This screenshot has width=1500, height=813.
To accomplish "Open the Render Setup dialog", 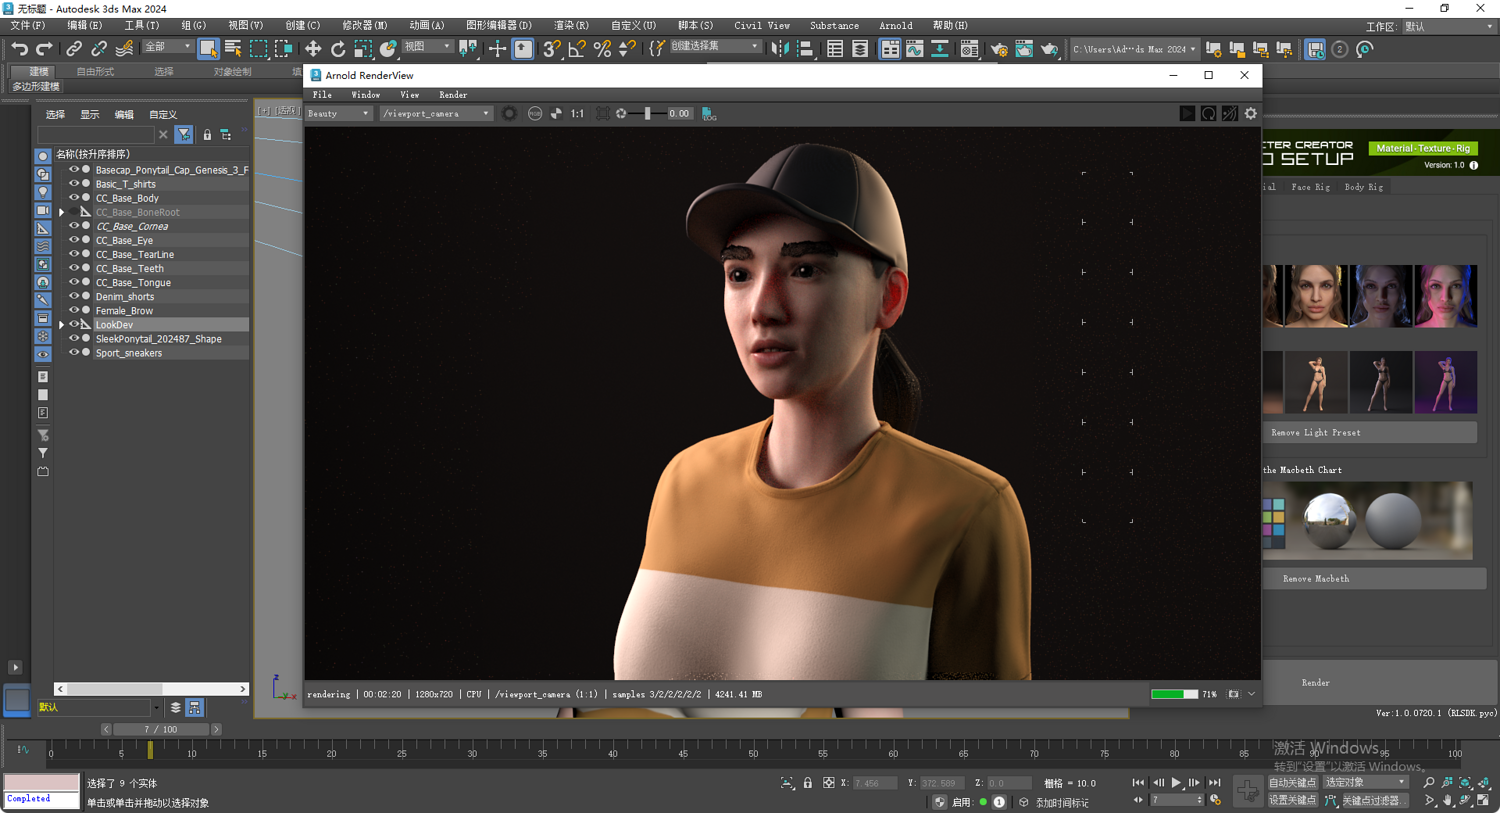I will (999, 48).
